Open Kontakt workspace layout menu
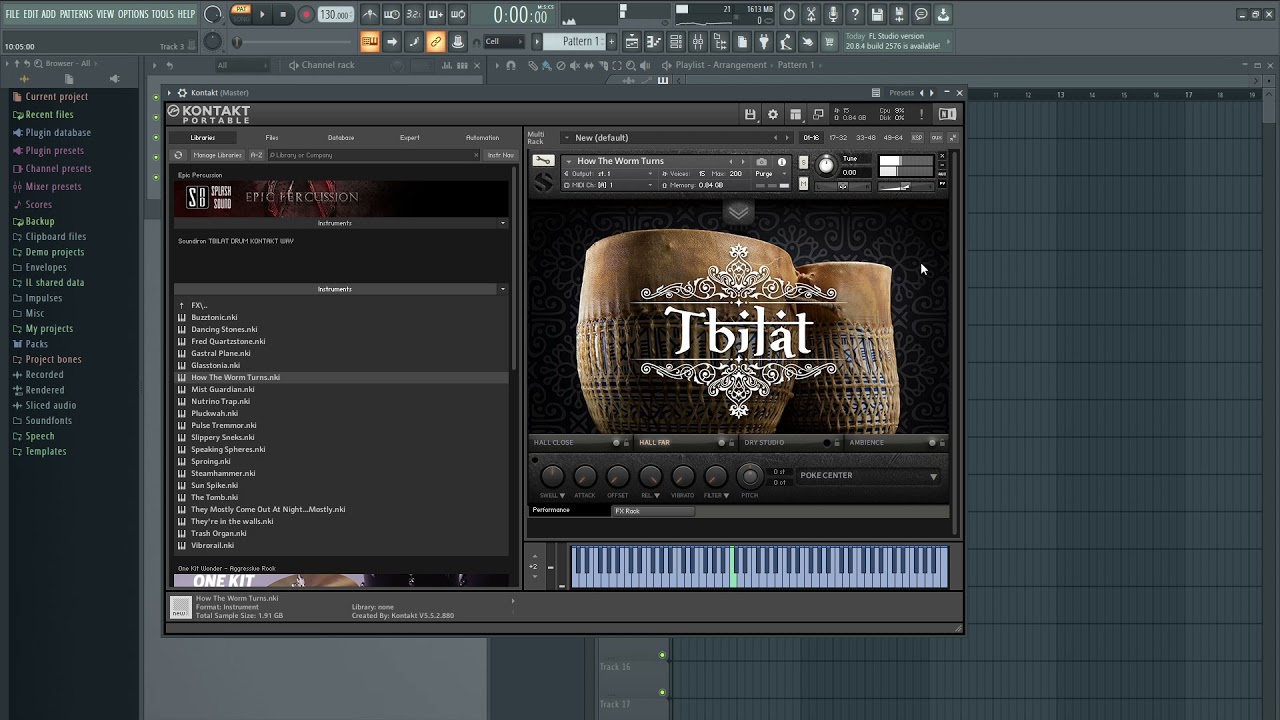 click(x=795, y=114)
